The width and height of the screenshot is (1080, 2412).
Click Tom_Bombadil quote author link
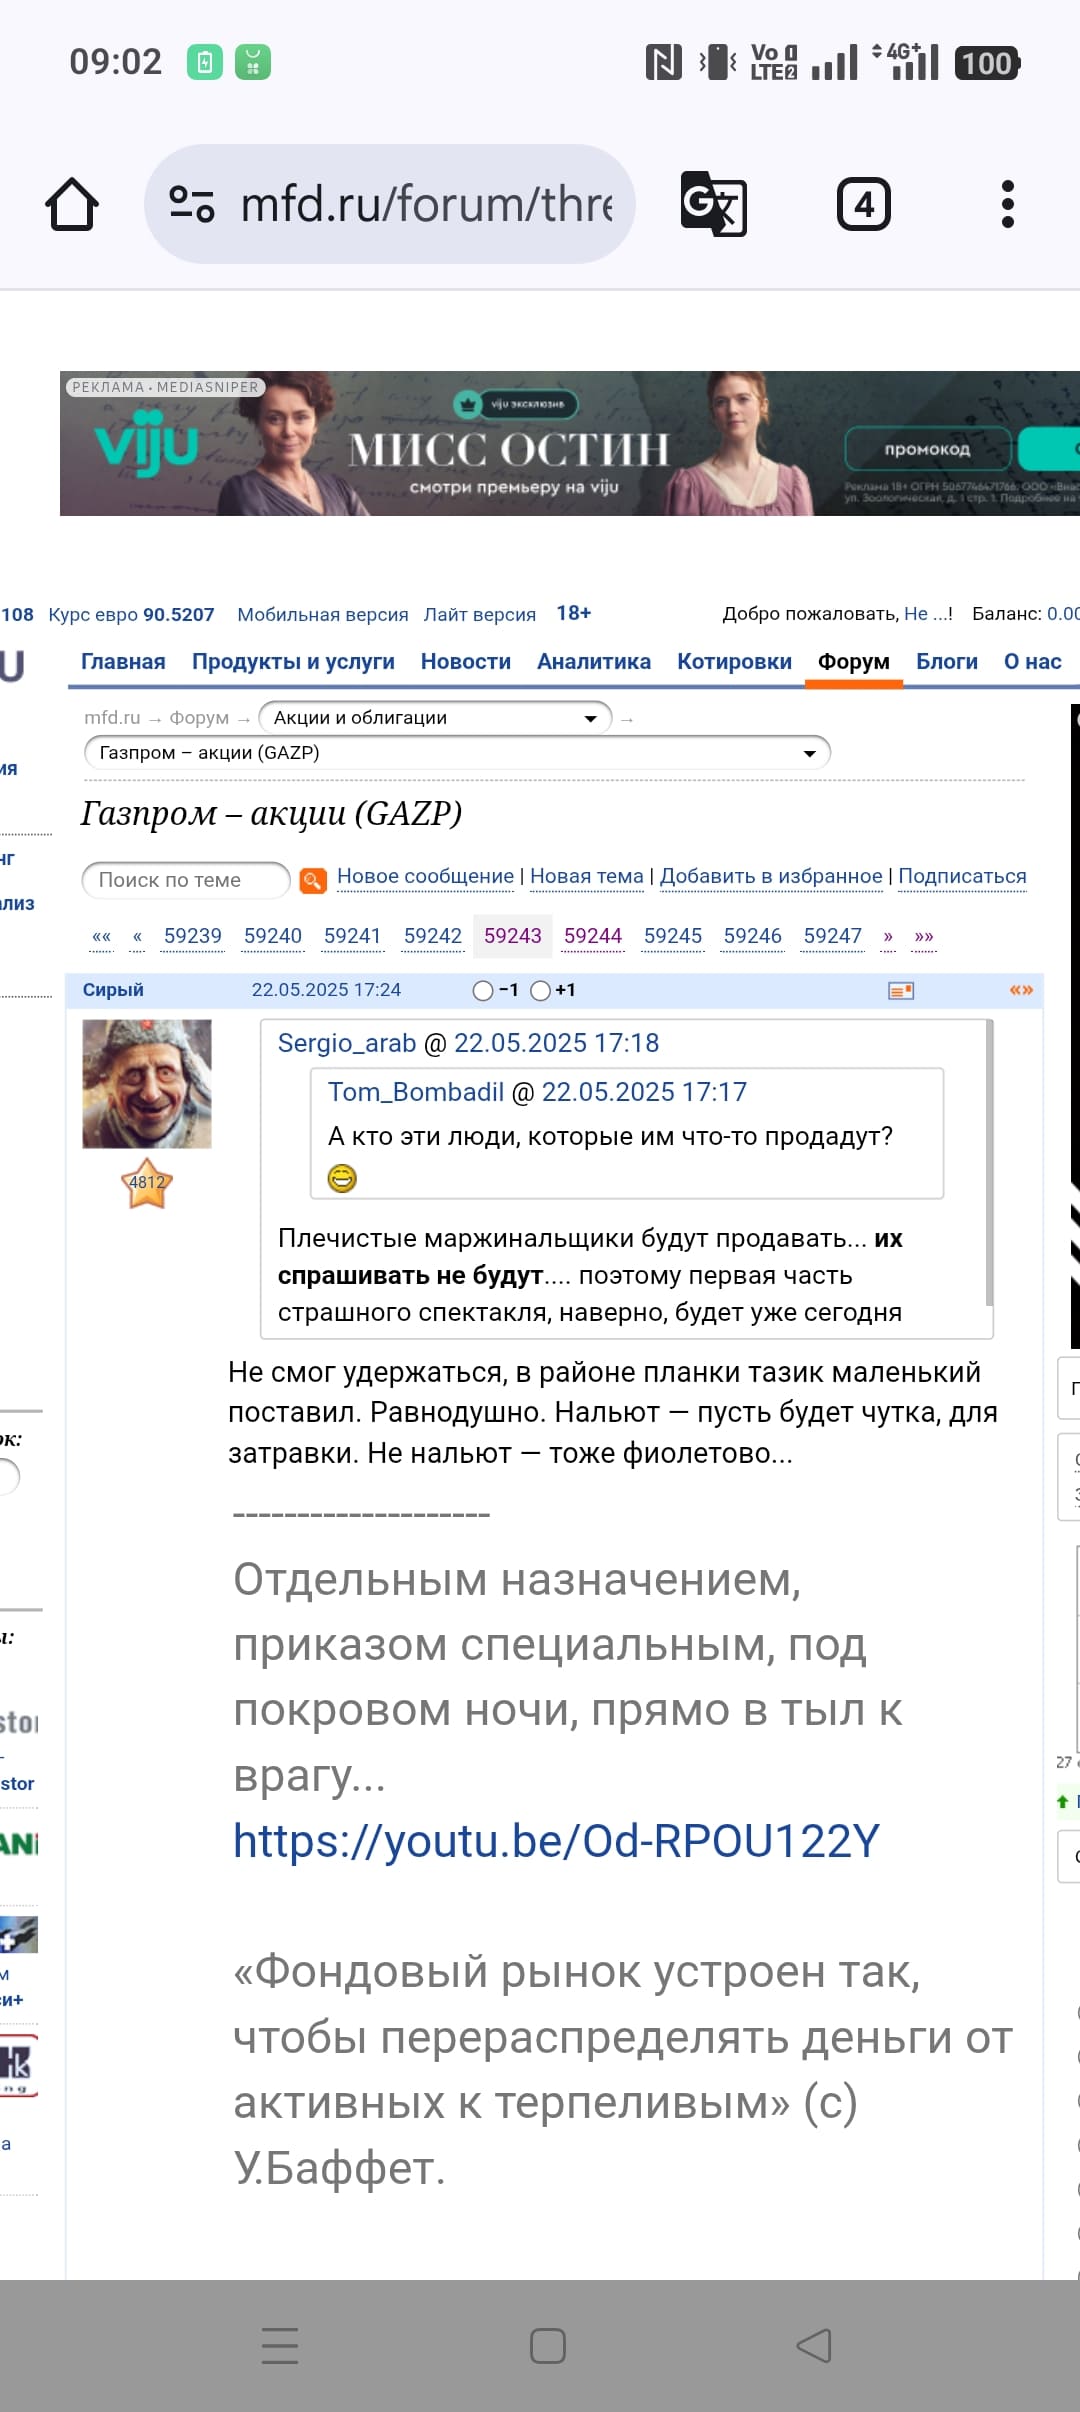[416, 1092]
